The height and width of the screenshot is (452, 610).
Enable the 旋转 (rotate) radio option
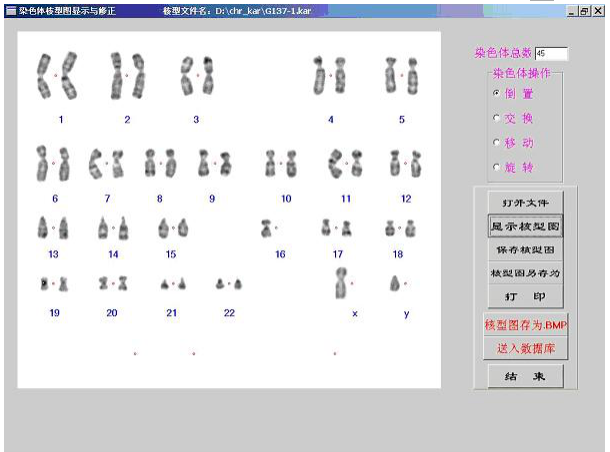tap(496, 167)
